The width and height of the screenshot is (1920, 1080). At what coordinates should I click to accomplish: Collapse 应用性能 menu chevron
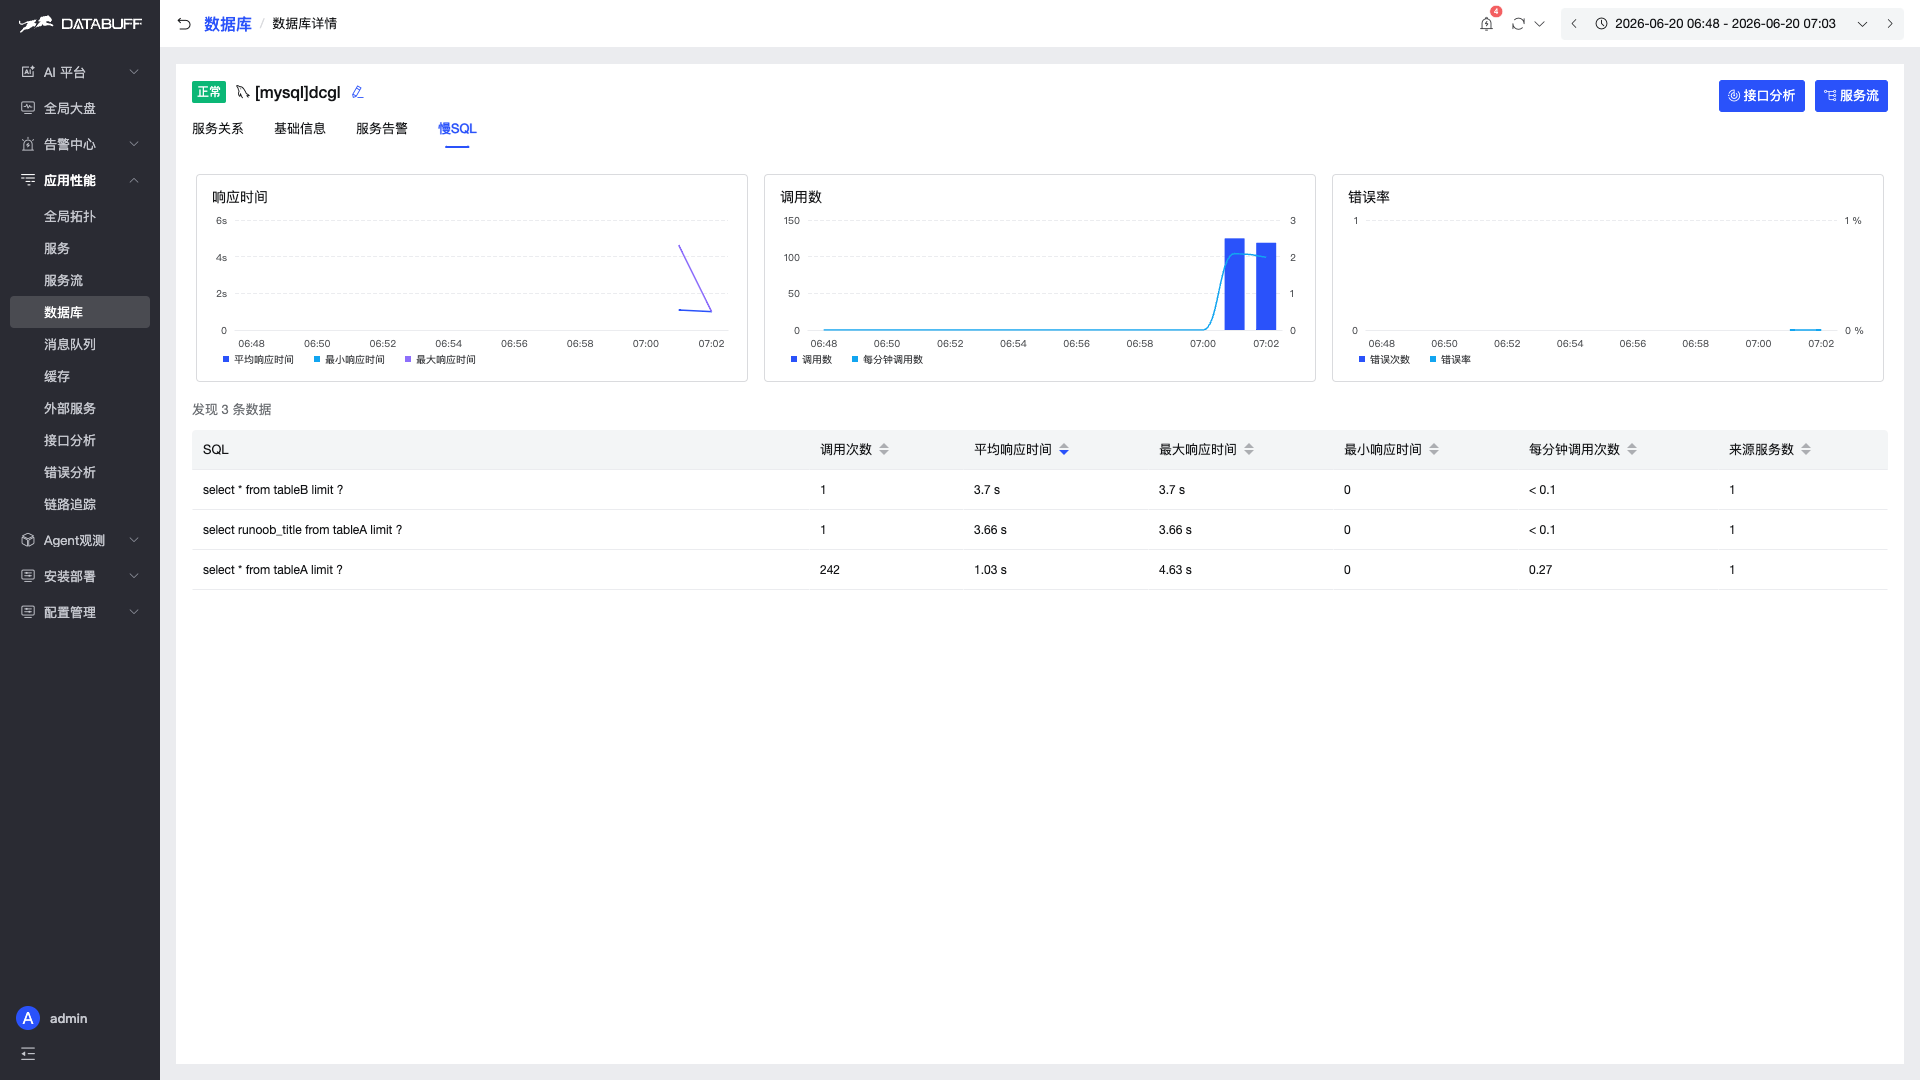coord(134,180)
